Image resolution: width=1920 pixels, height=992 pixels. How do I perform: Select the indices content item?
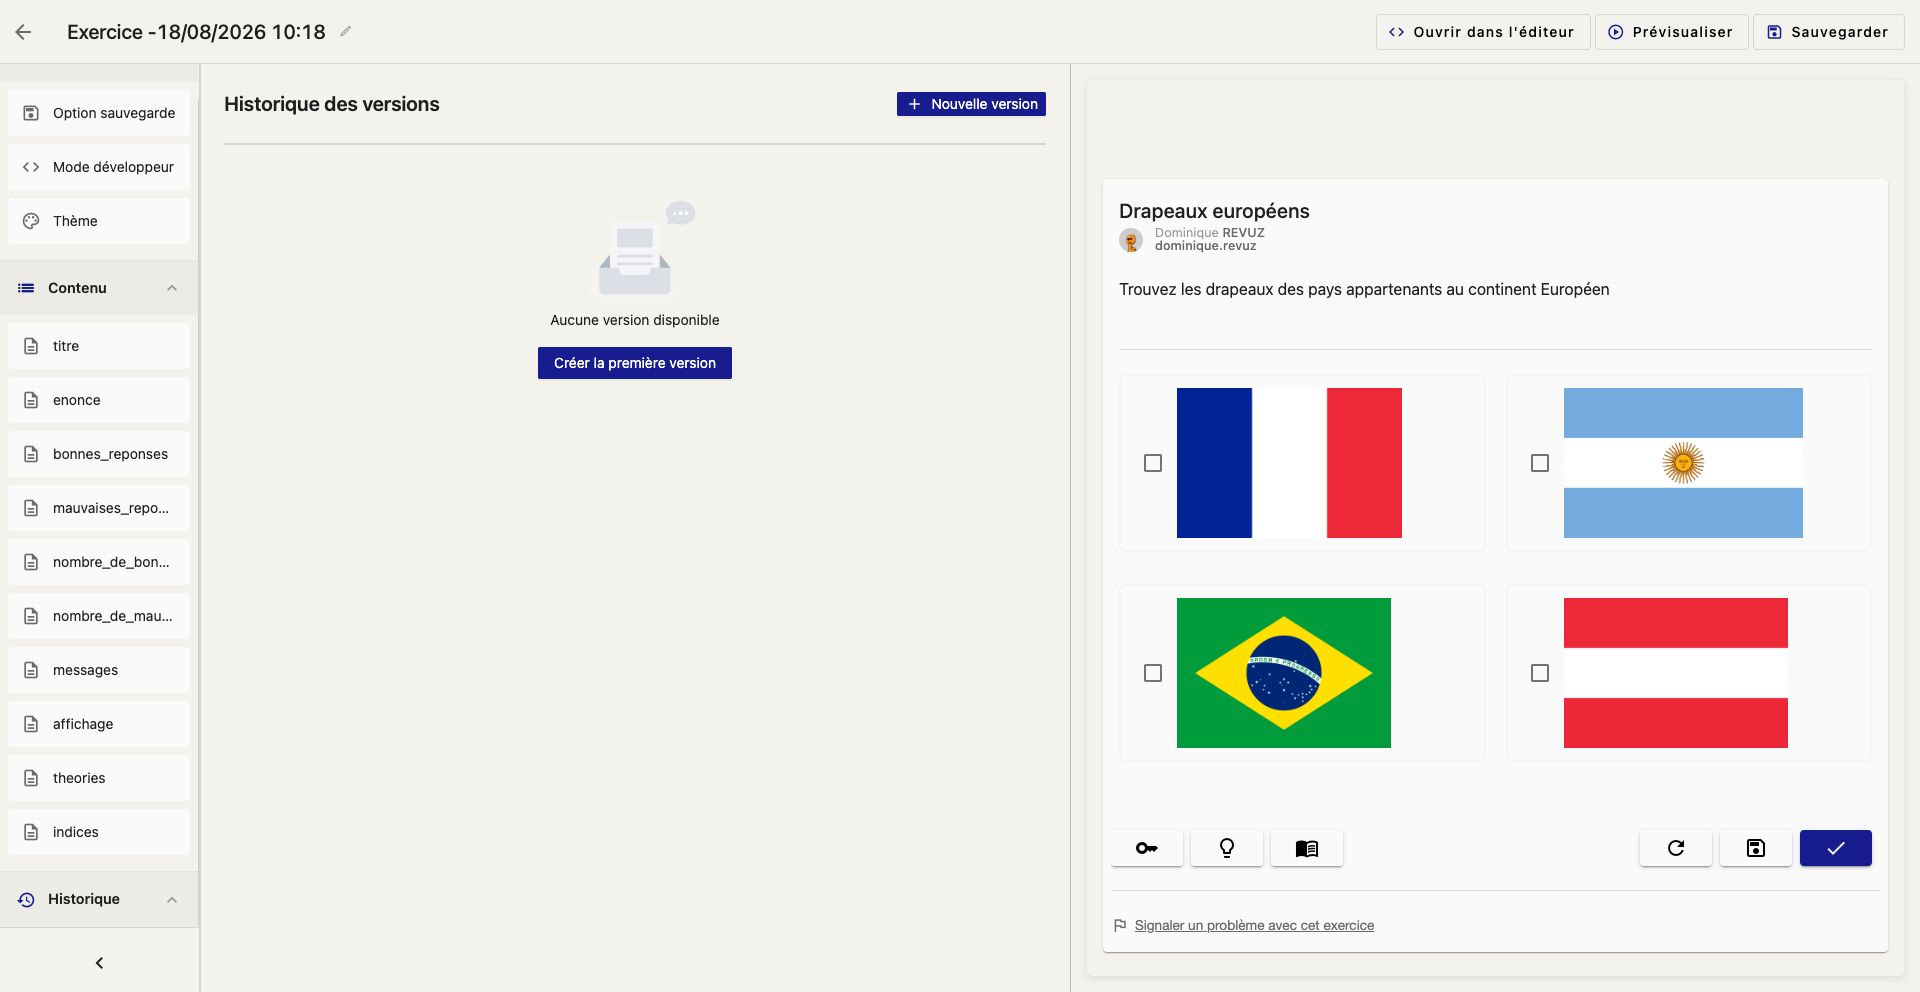tap(99, 832)
